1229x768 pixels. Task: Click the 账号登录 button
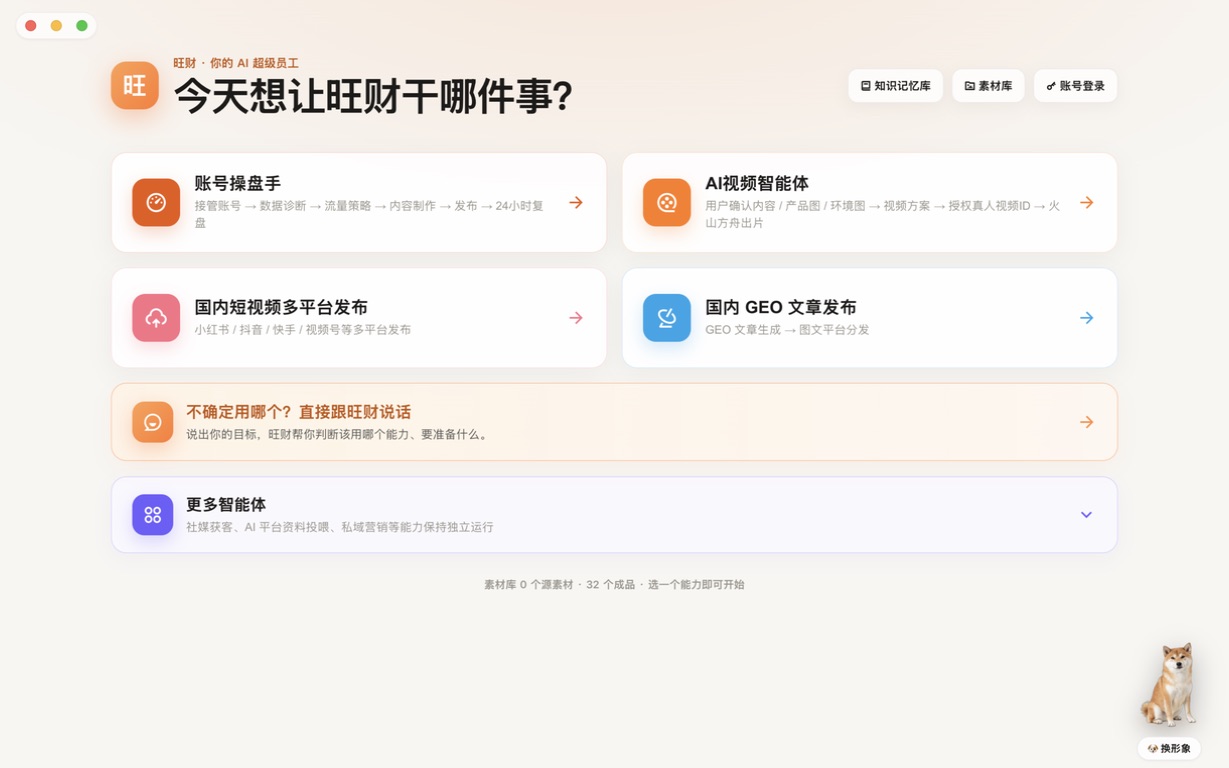point(1075,86)
